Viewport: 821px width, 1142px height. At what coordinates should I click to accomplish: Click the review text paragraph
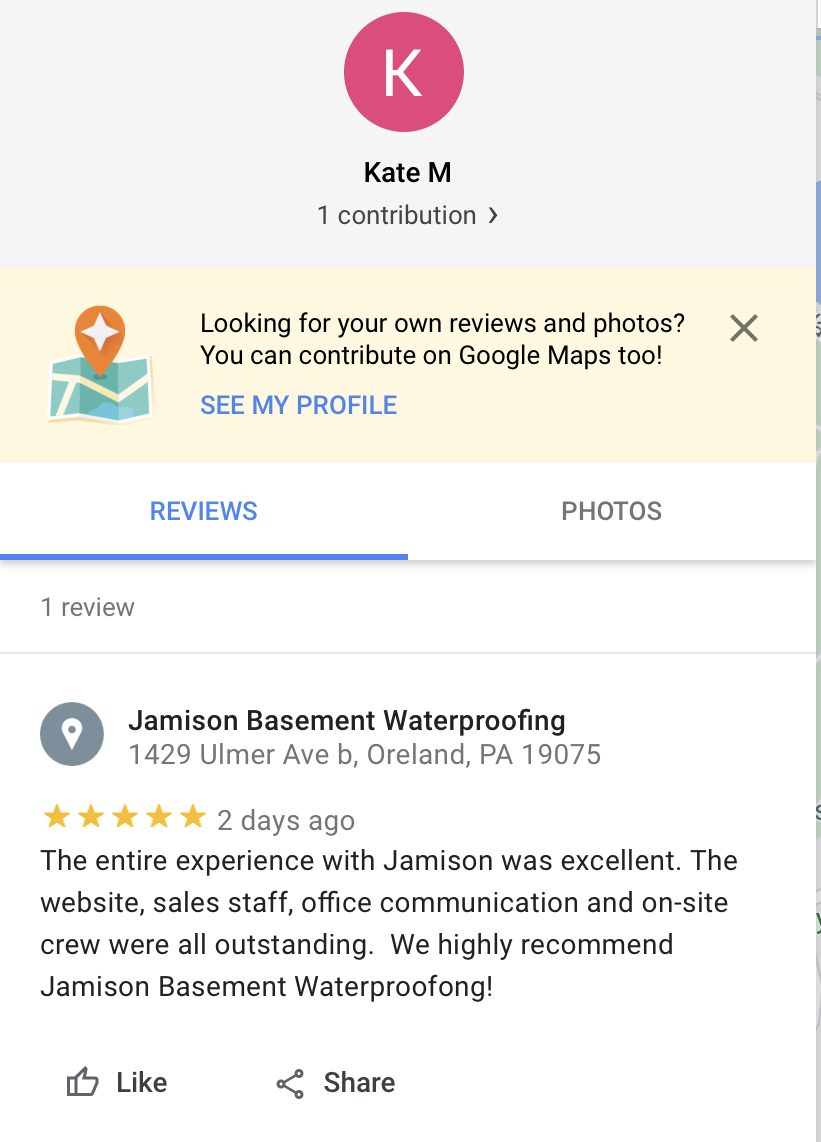tap(389, 924)
